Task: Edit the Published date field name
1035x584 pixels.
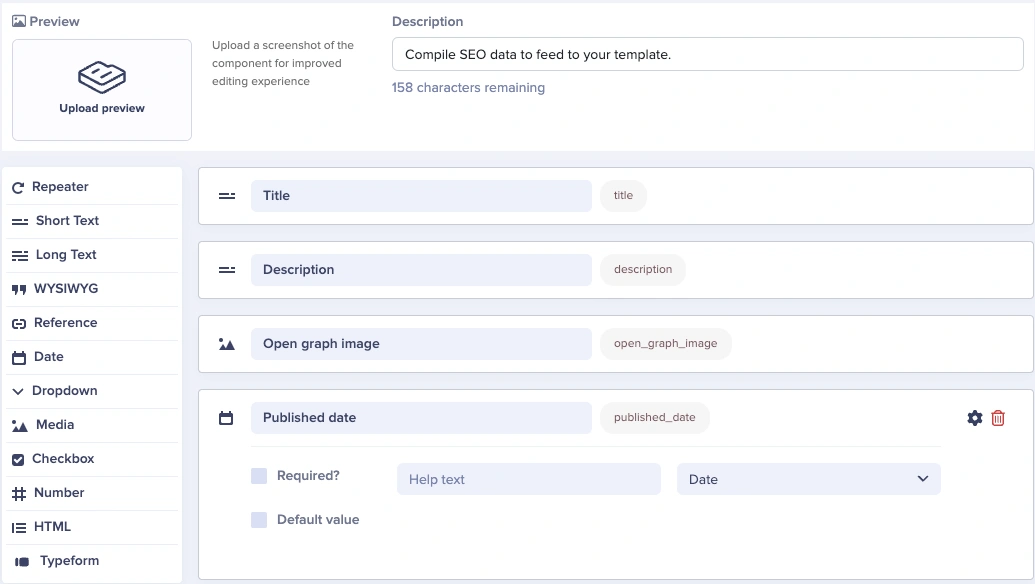Action: coord(420,418)
